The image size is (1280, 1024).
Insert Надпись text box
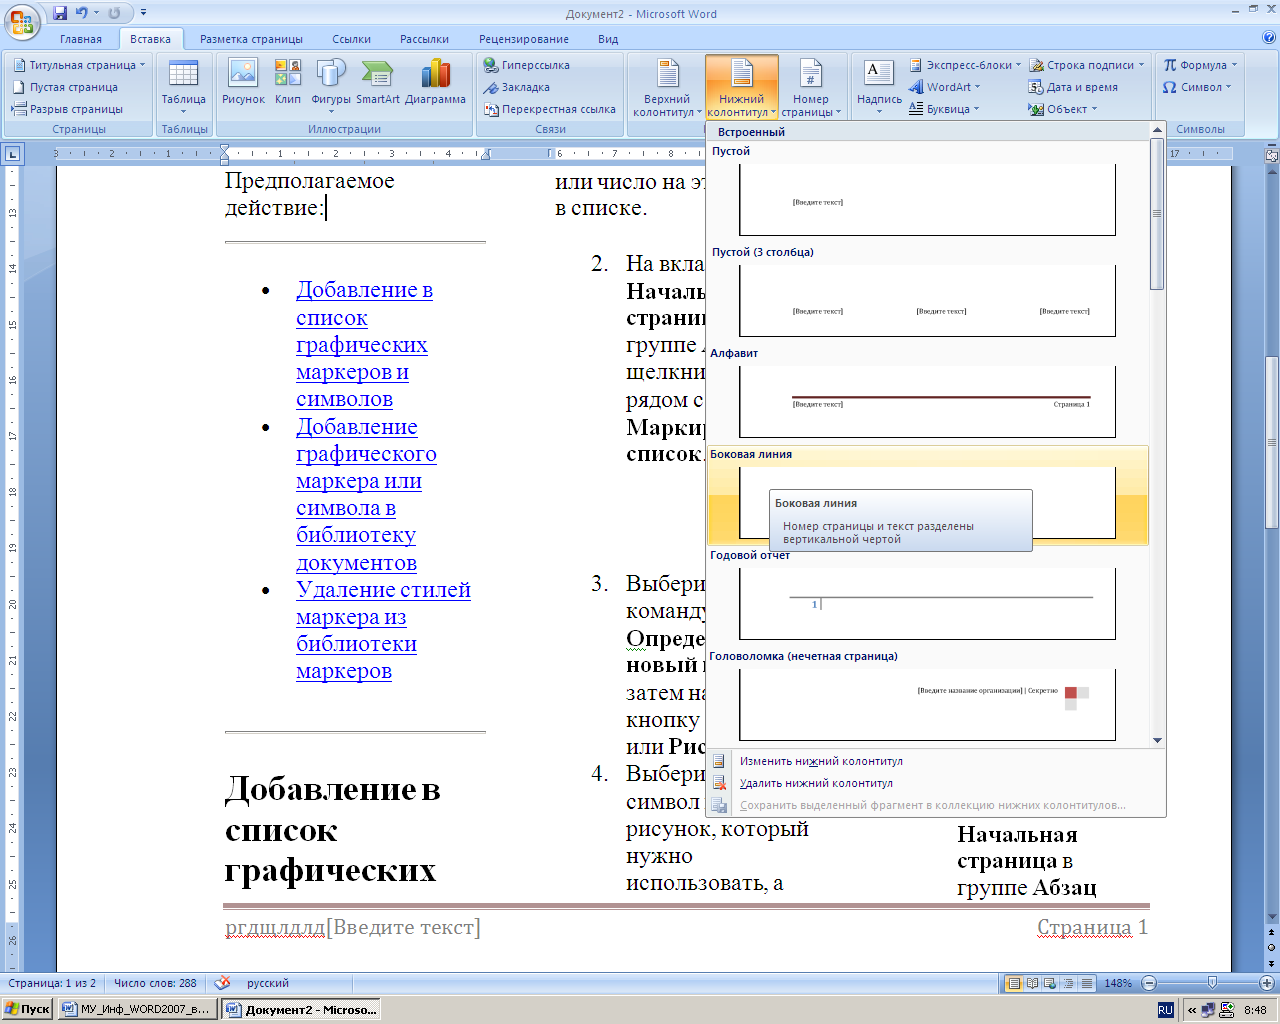tap(879, 87)
